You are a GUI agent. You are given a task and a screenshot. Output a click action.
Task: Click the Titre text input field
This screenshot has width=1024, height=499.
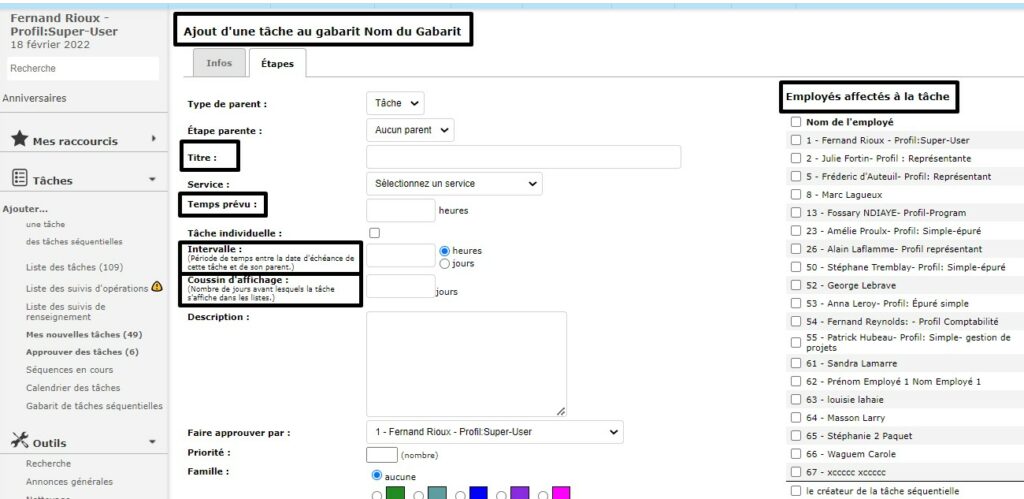523,157
